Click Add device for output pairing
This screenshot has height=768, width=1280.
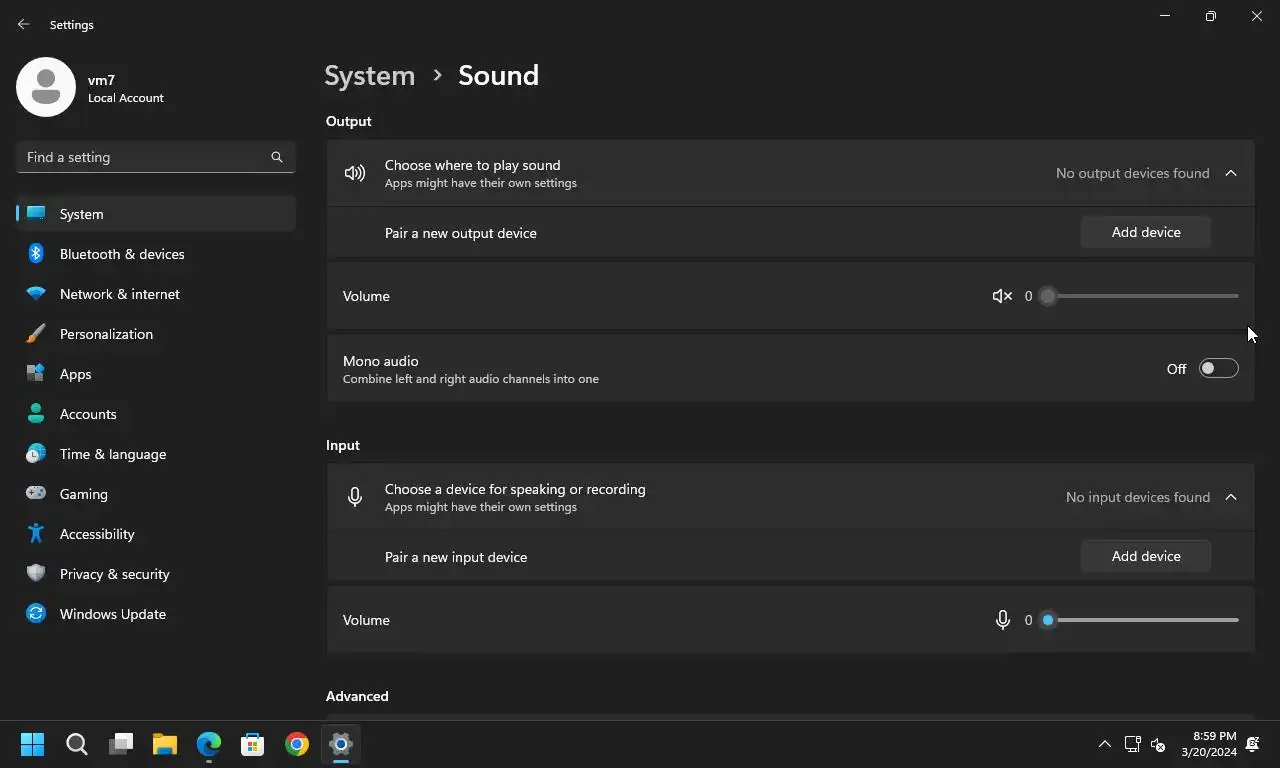point(1146,232)
